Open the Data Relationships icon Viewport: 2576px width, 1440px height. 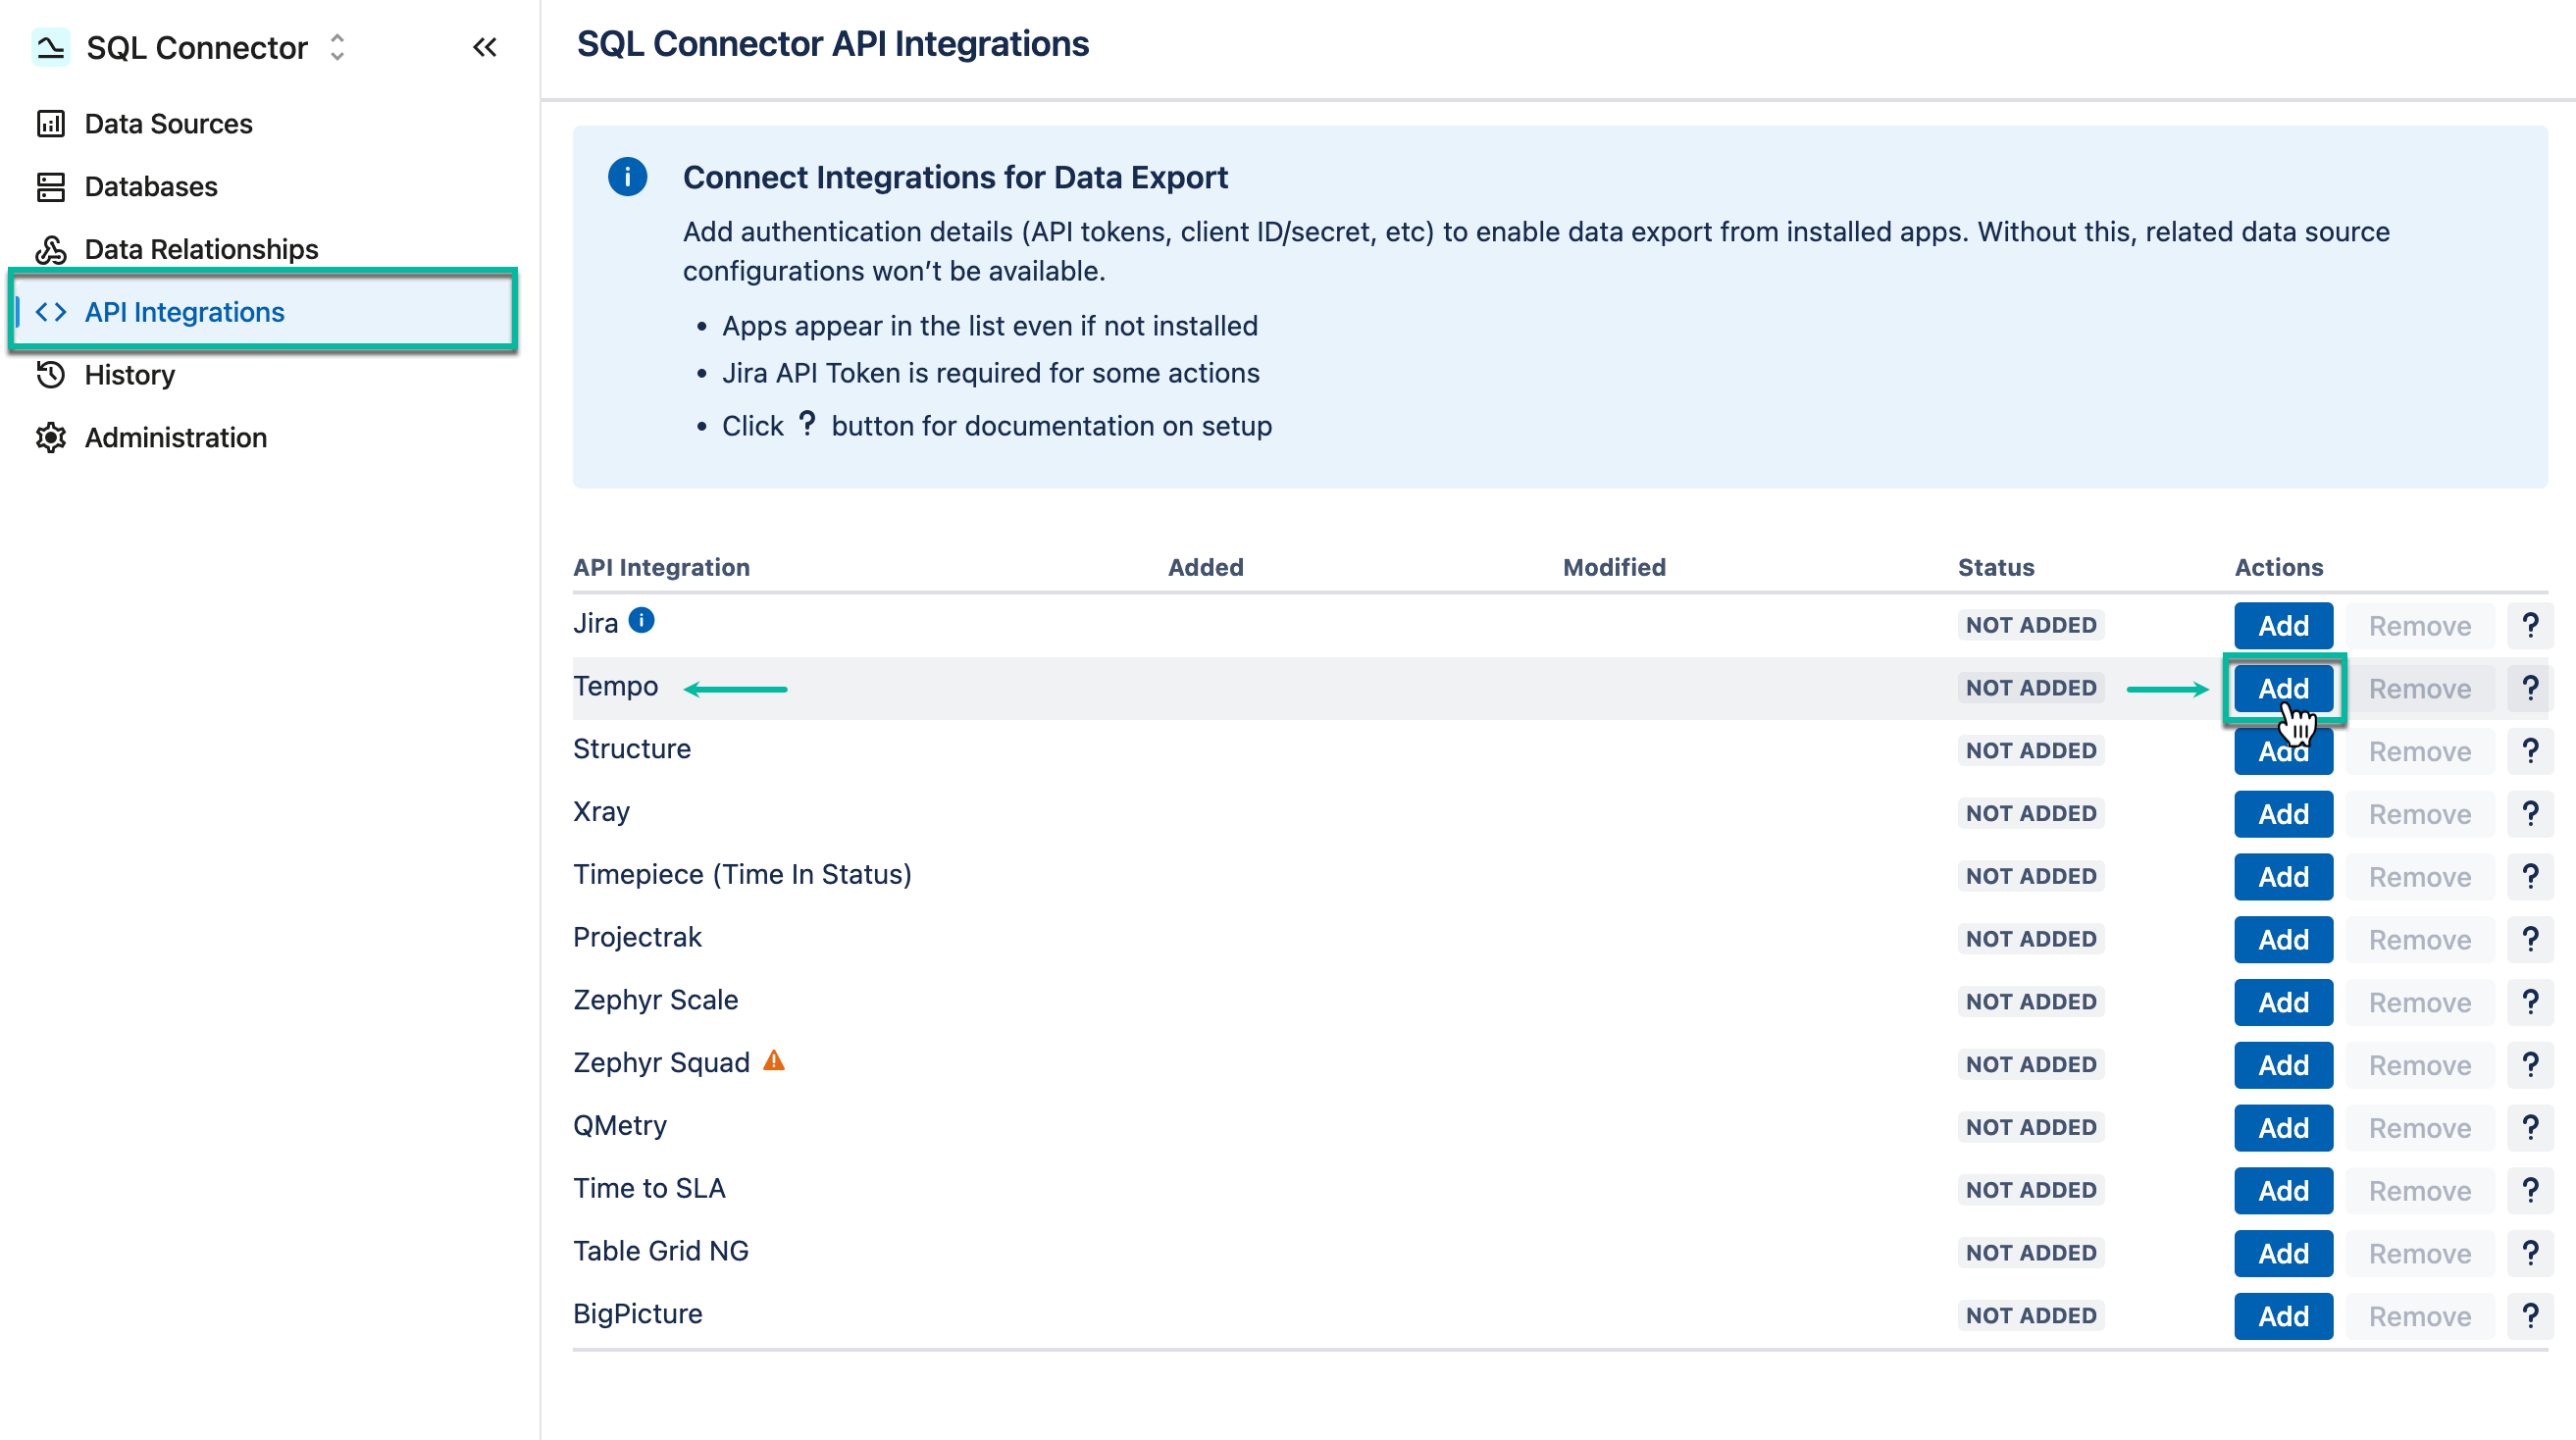tap(52, 249)
